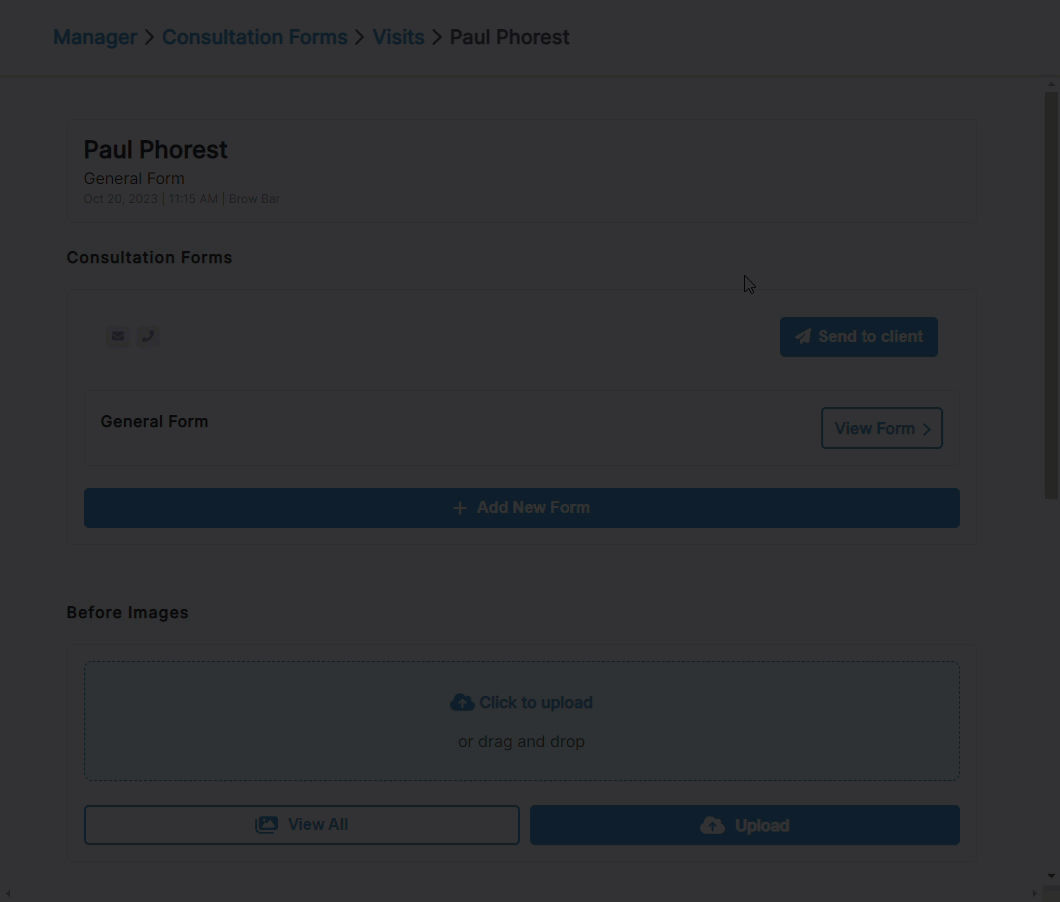Viewport: 1060px width, 902px height.
Task: Click the chevron arrow in View Form
Action: point(927,429)
